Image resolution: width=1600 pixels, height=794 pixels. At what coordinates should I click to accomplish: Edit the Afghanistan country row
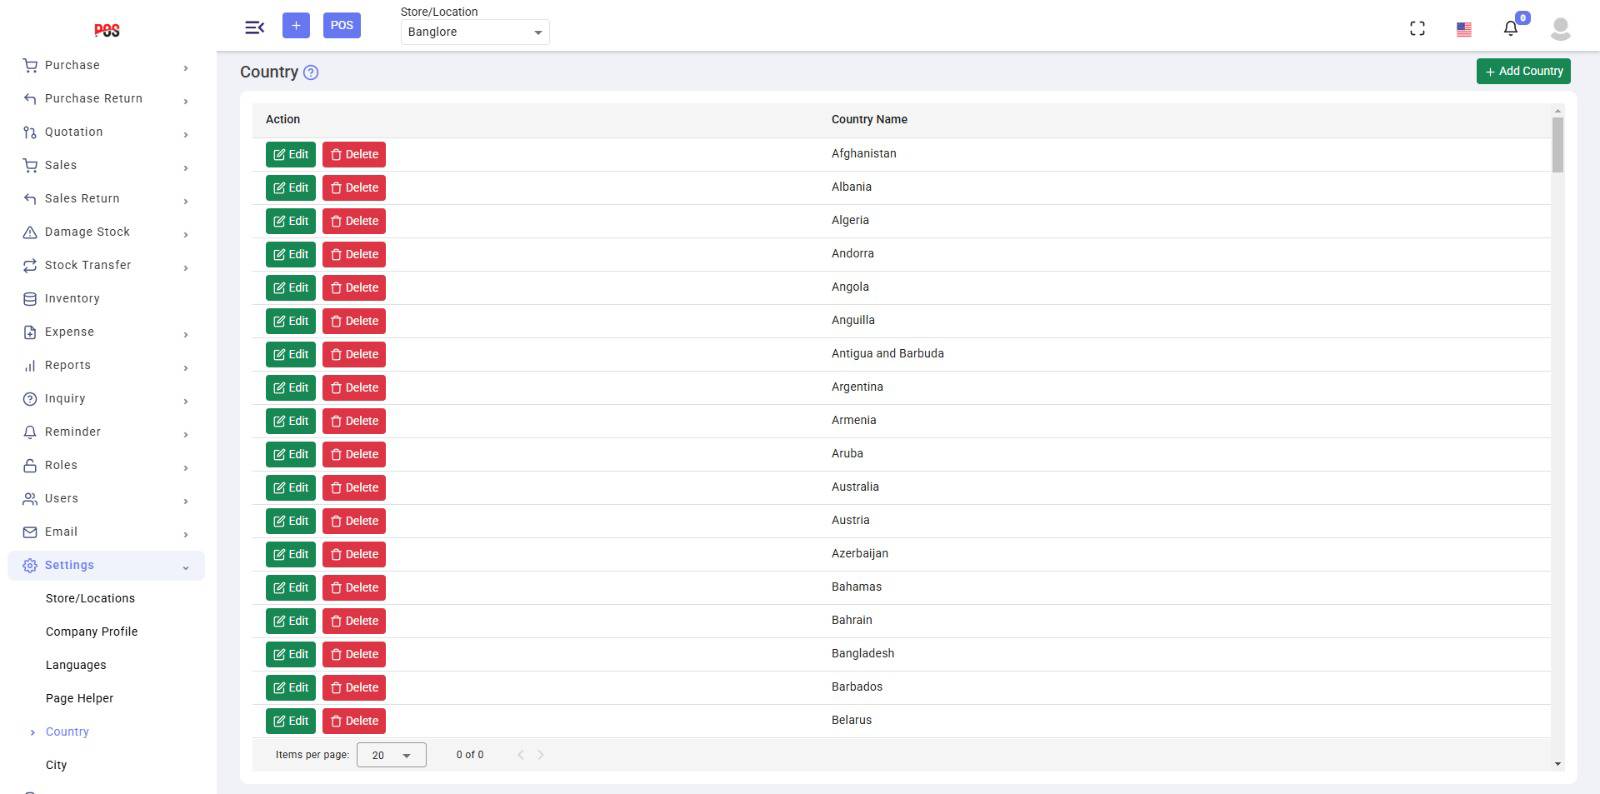291,155
